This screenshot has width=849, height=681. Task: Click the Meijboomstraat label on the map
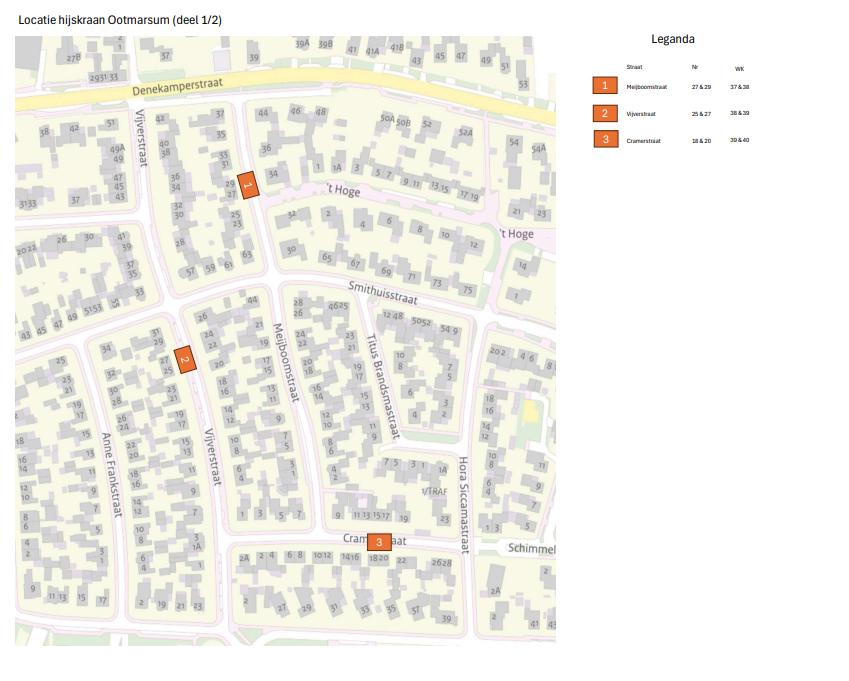click(284, 361)
